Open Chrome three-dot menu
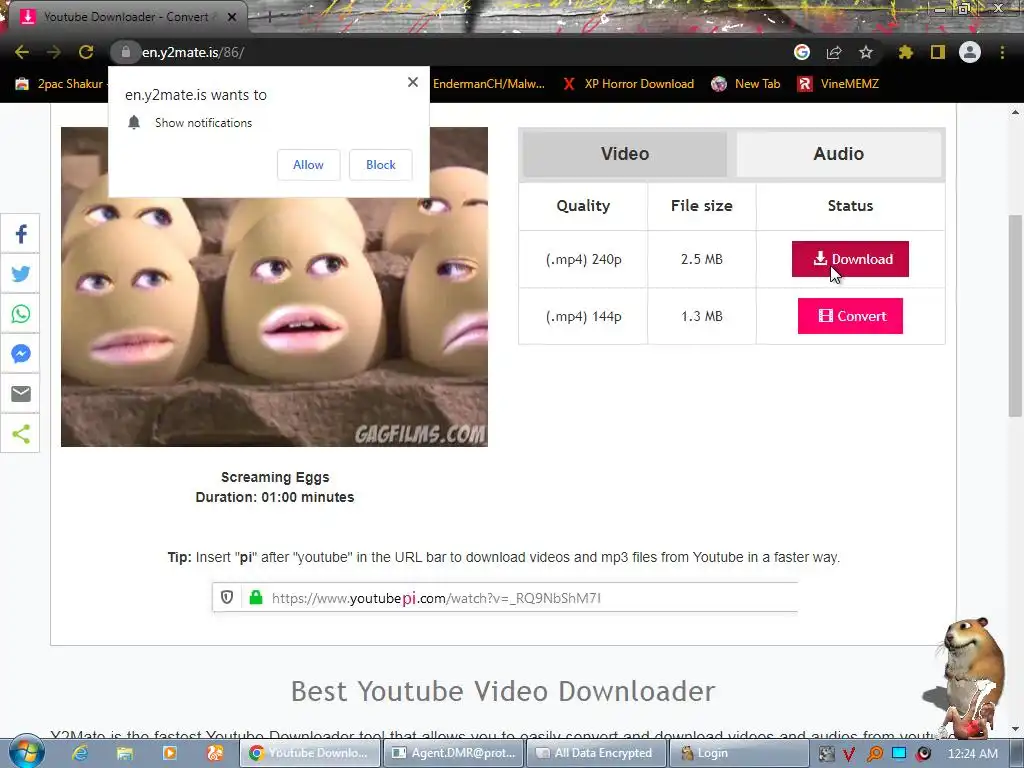1024x768 pixels. point(1002,52)
